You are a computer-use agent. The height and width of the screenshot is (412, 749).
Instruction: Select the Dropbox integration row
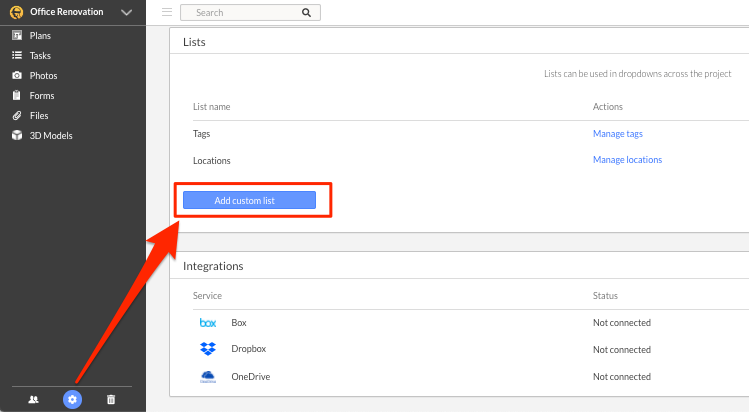pos(461,349)
